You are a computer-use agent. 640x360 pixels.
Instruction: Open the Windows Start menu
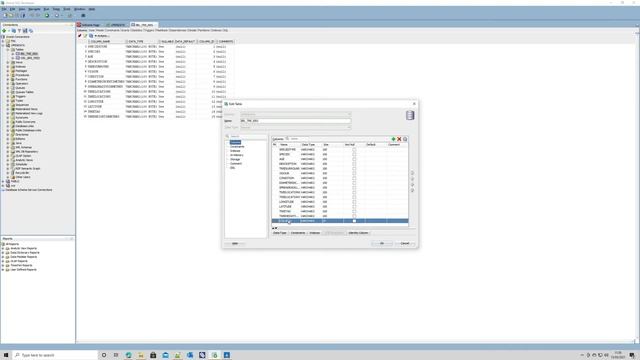click(x=6, y=355)
